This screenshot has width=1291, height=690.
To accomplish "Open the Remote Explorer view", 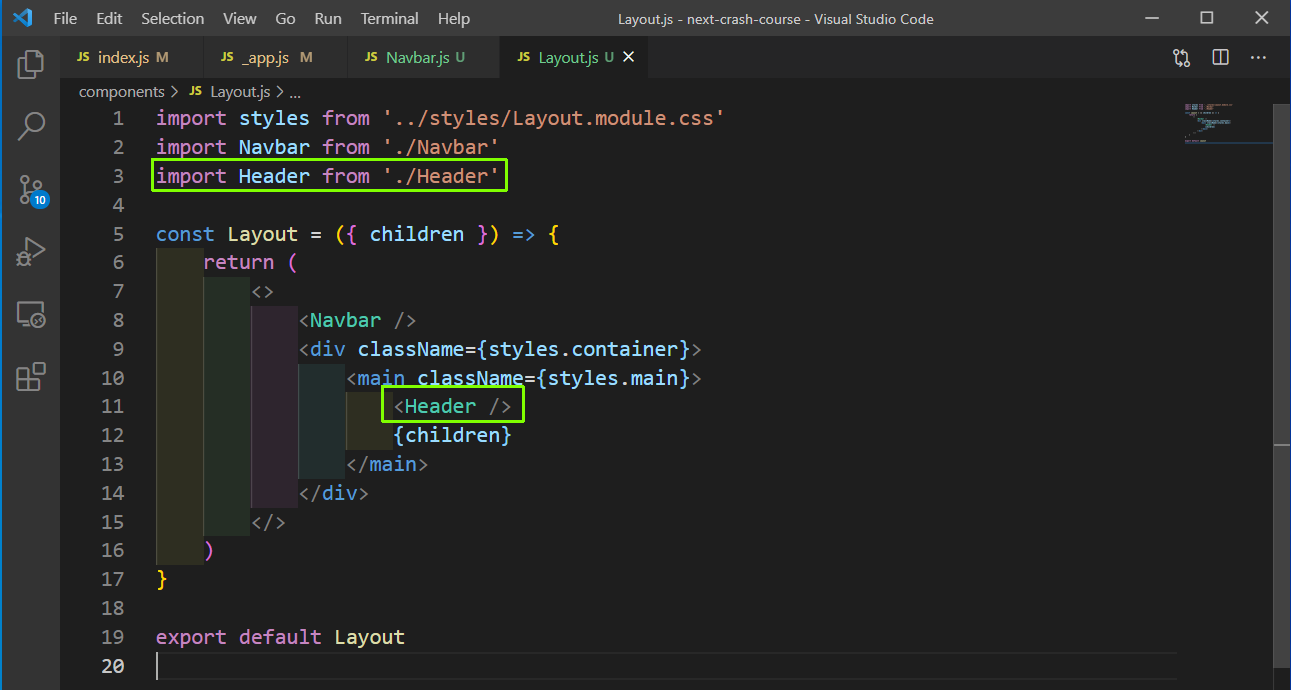I will 31,315.
